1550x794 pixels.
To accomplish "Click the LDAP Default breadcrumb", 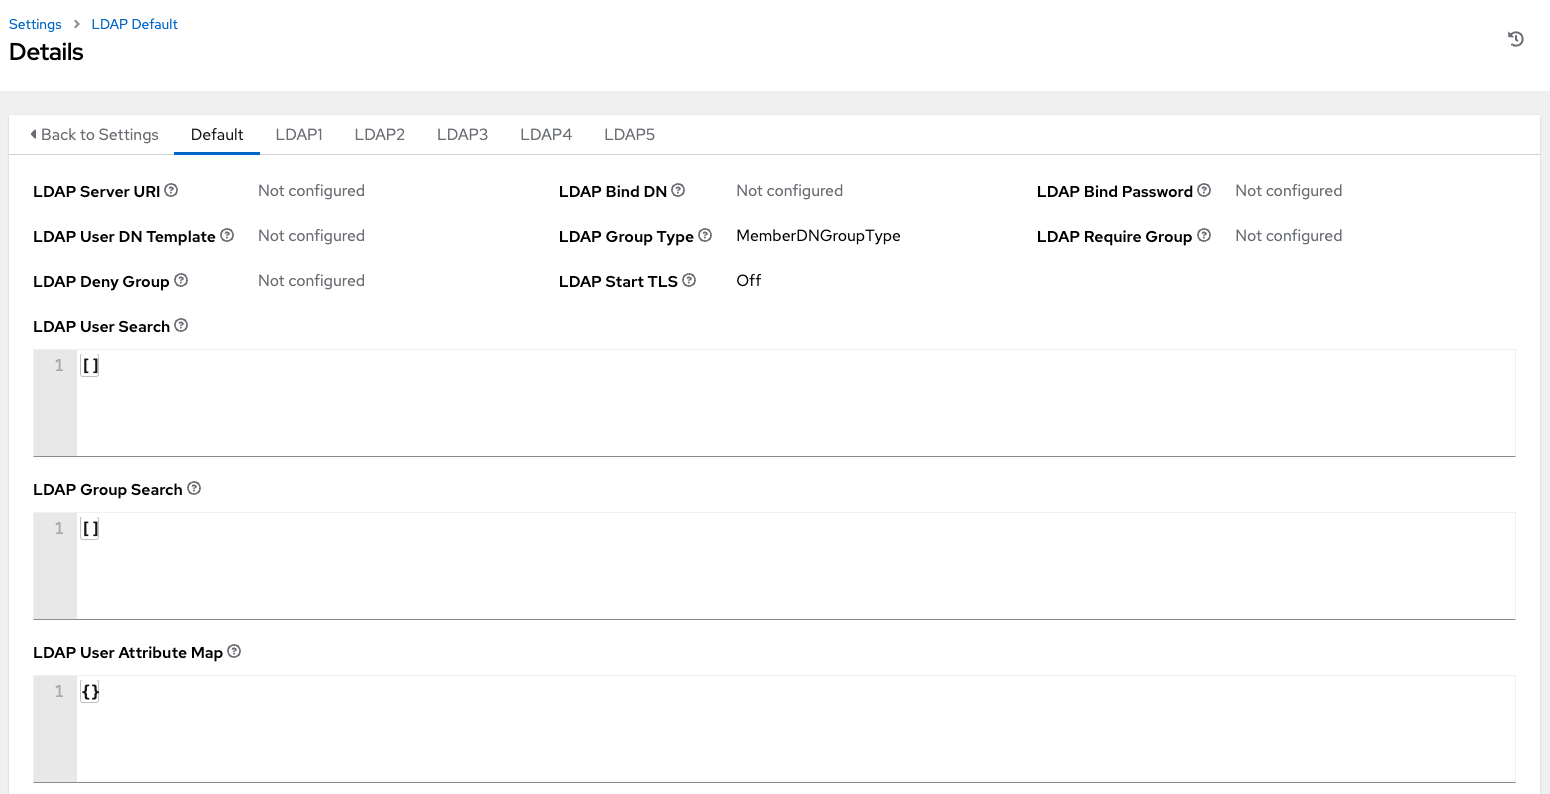I will (x=134, y=23).
